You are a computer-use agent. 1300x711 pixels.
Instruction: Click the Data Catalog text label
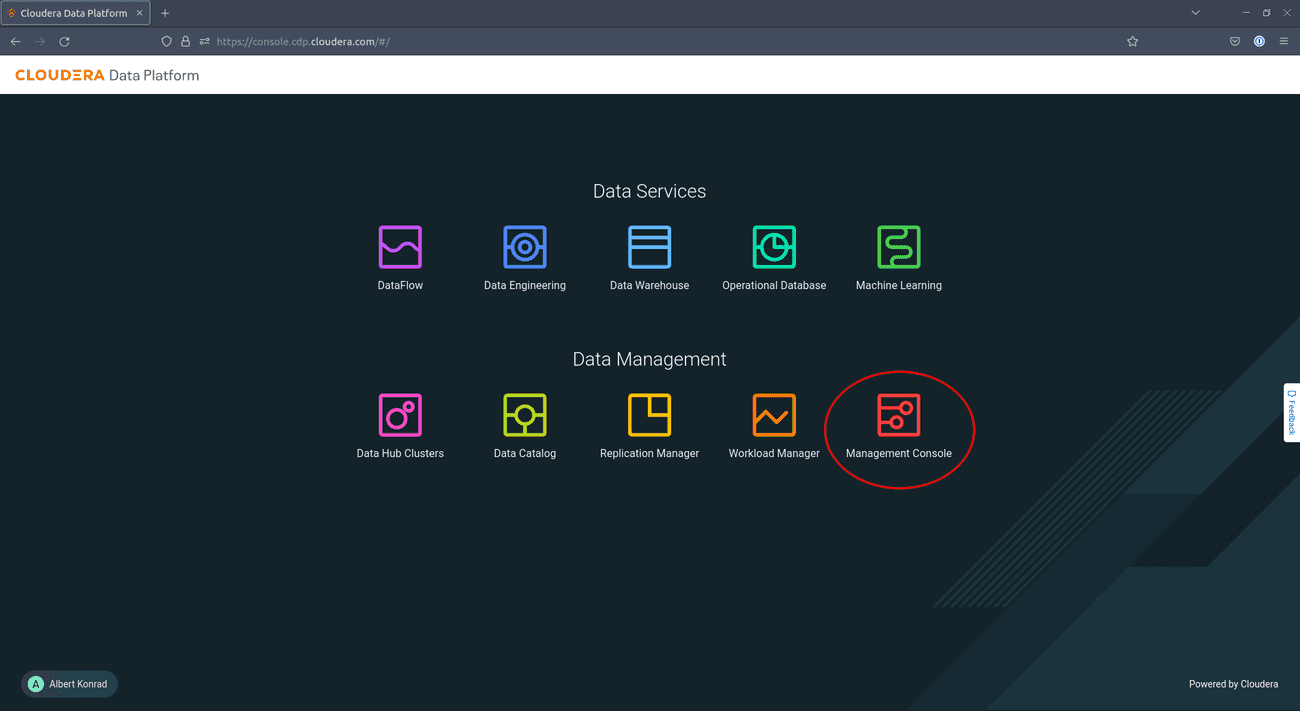(525, 453)
